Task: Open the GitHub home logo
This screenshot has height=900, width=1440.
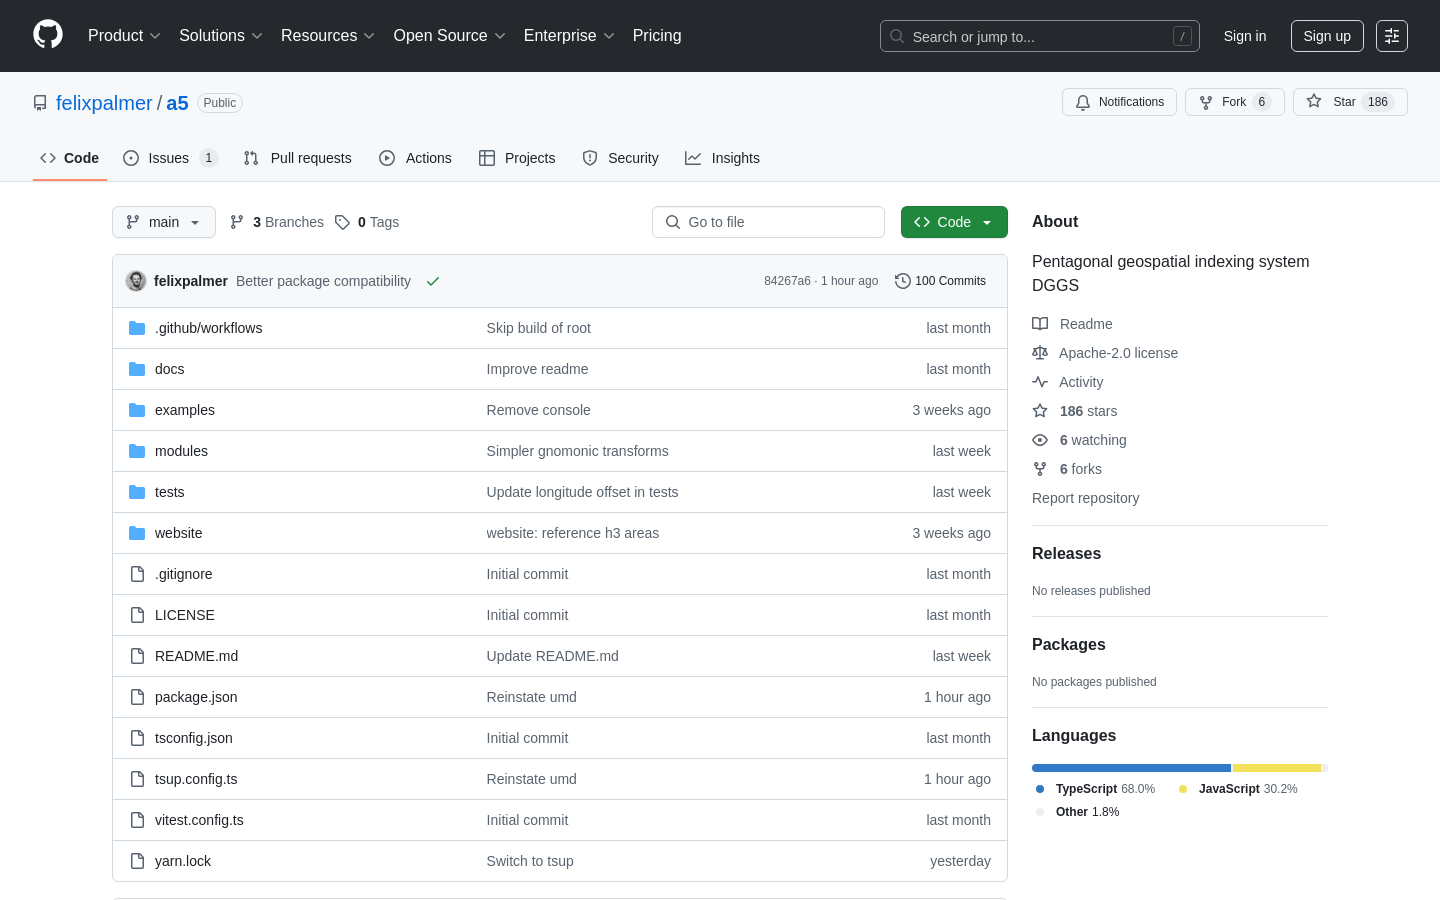Action: pos(48,35)
